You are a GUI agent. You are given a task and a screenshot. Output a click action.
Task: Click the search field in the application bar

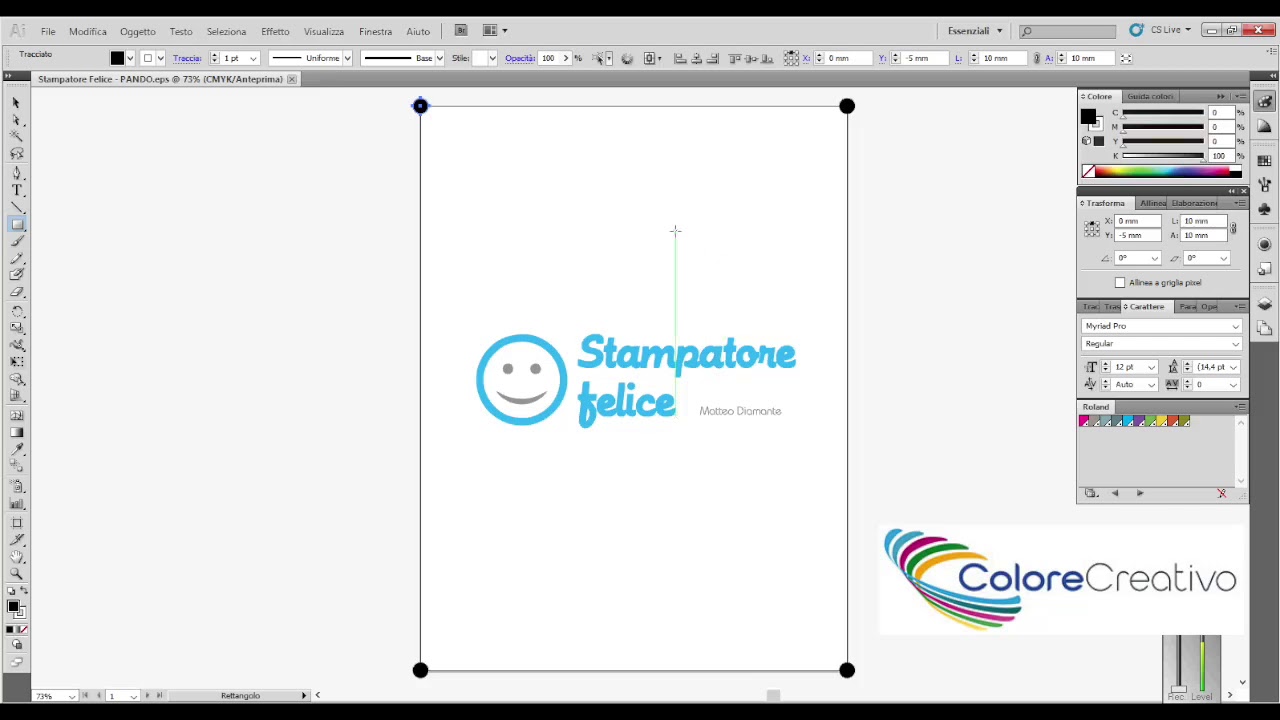pyautogui.click(x=1067, y=31)
